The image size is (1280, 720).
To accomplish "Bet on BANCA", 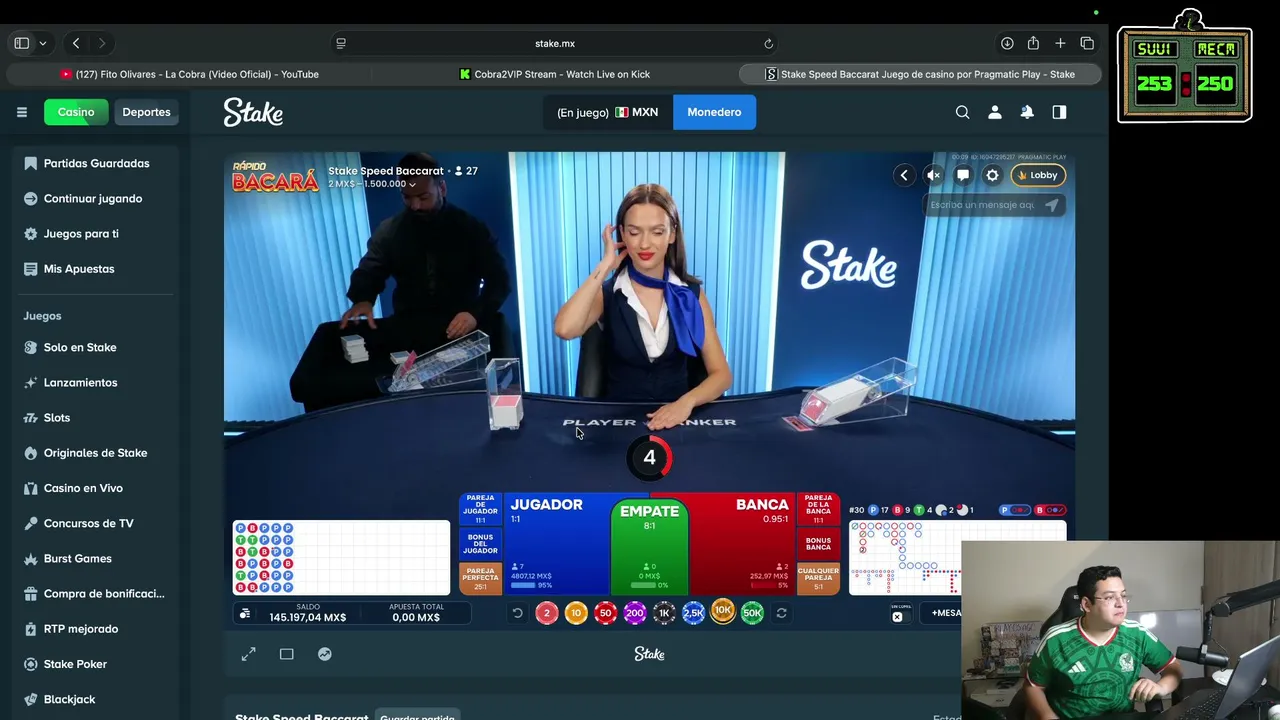I will 743,543.
